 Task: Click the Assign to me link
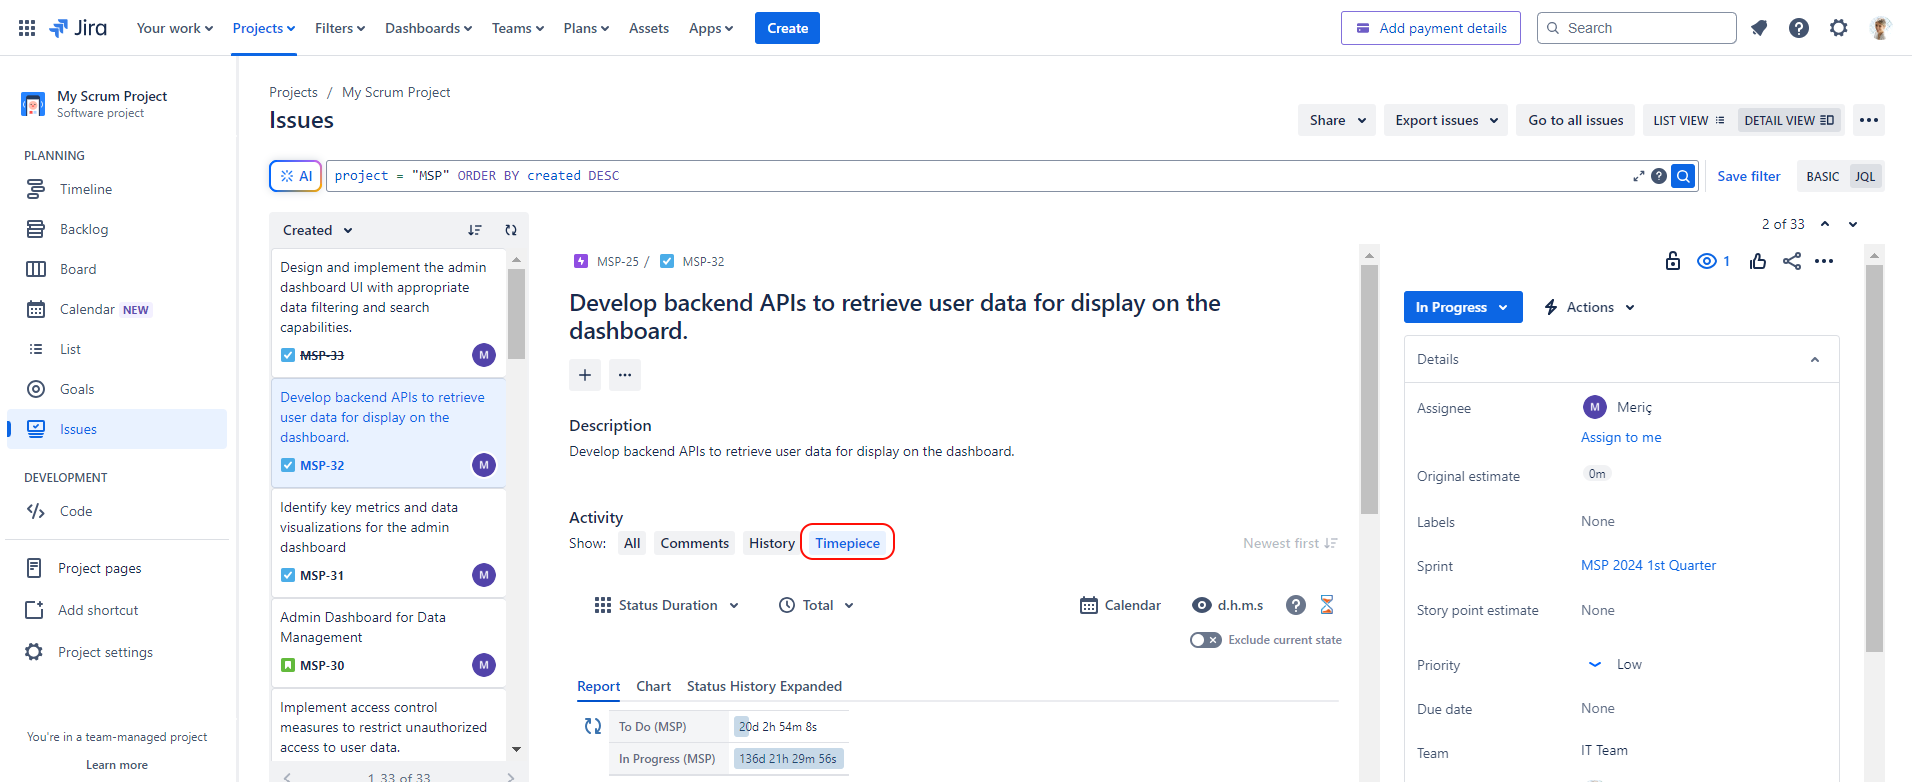tap(1620, 437)
